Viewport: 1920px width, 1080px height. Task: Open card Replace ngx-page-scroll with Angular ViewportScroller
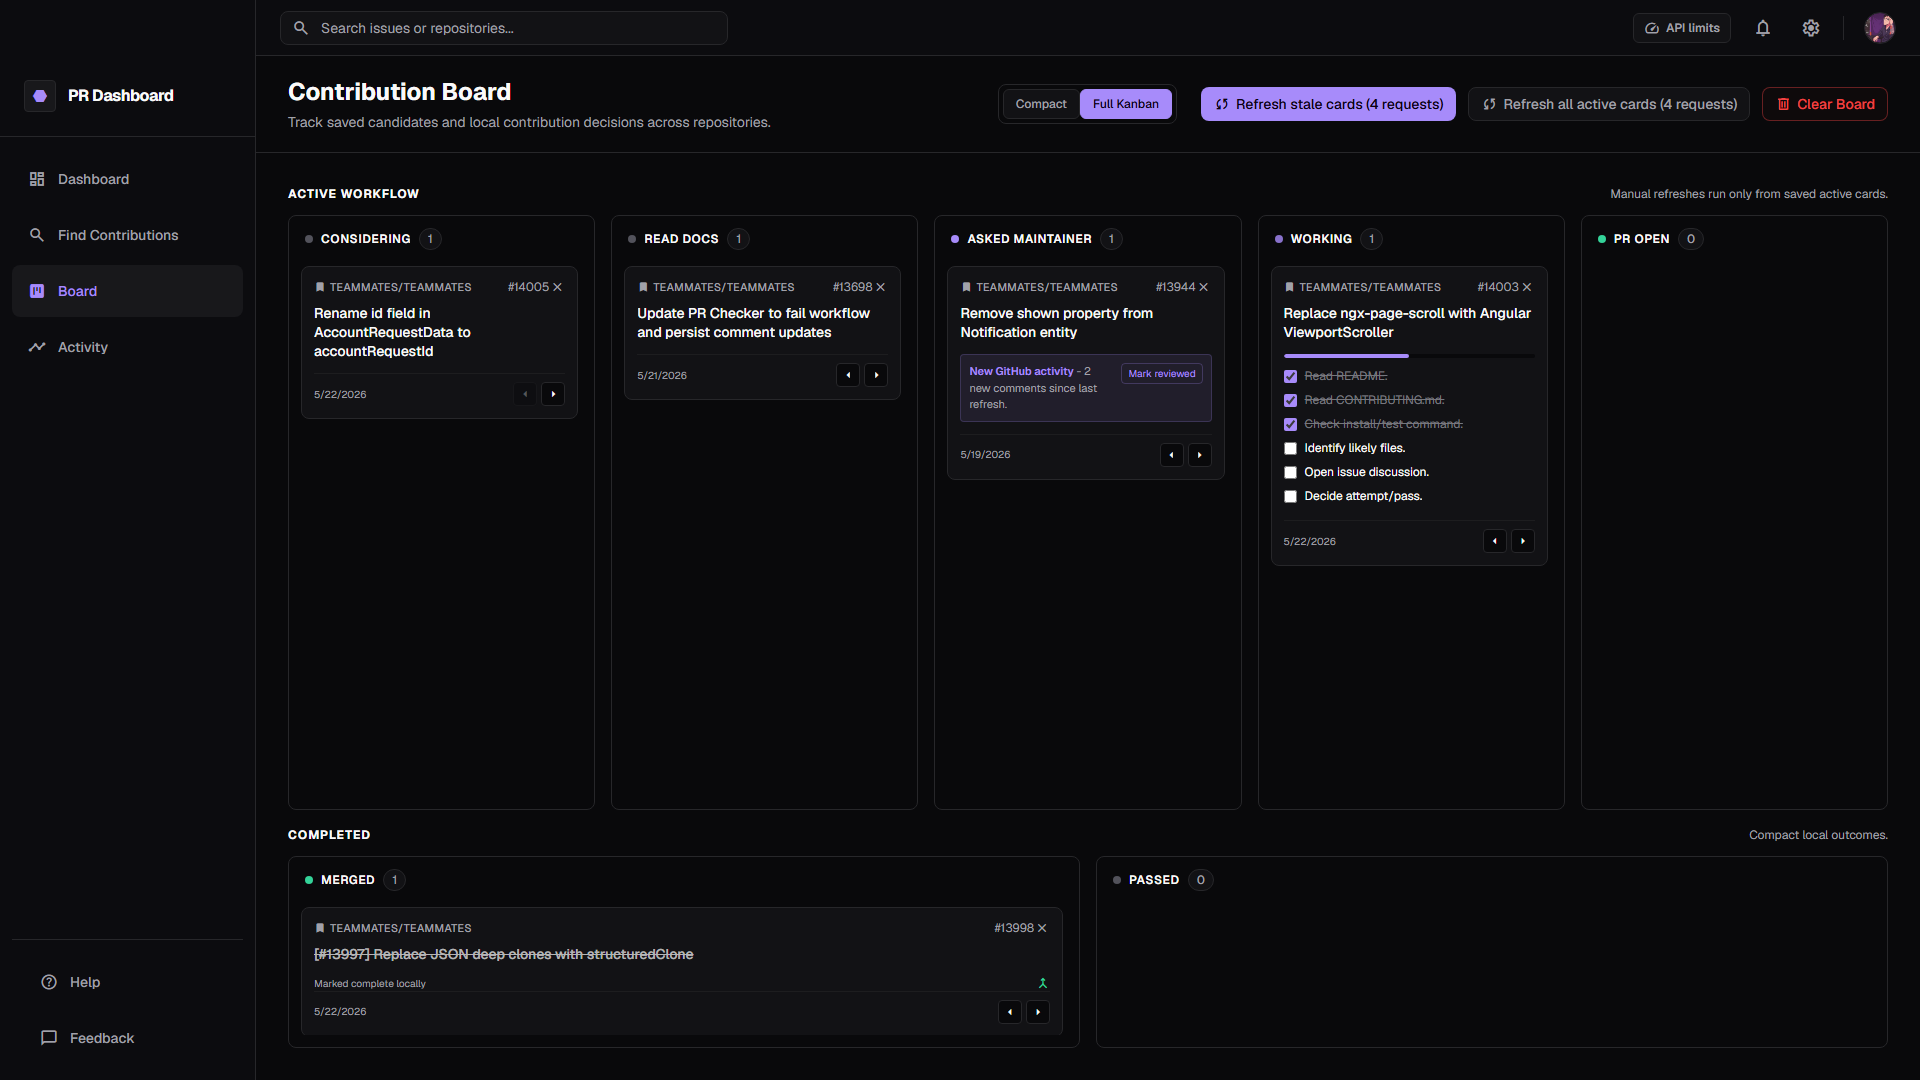point(1406,323)
